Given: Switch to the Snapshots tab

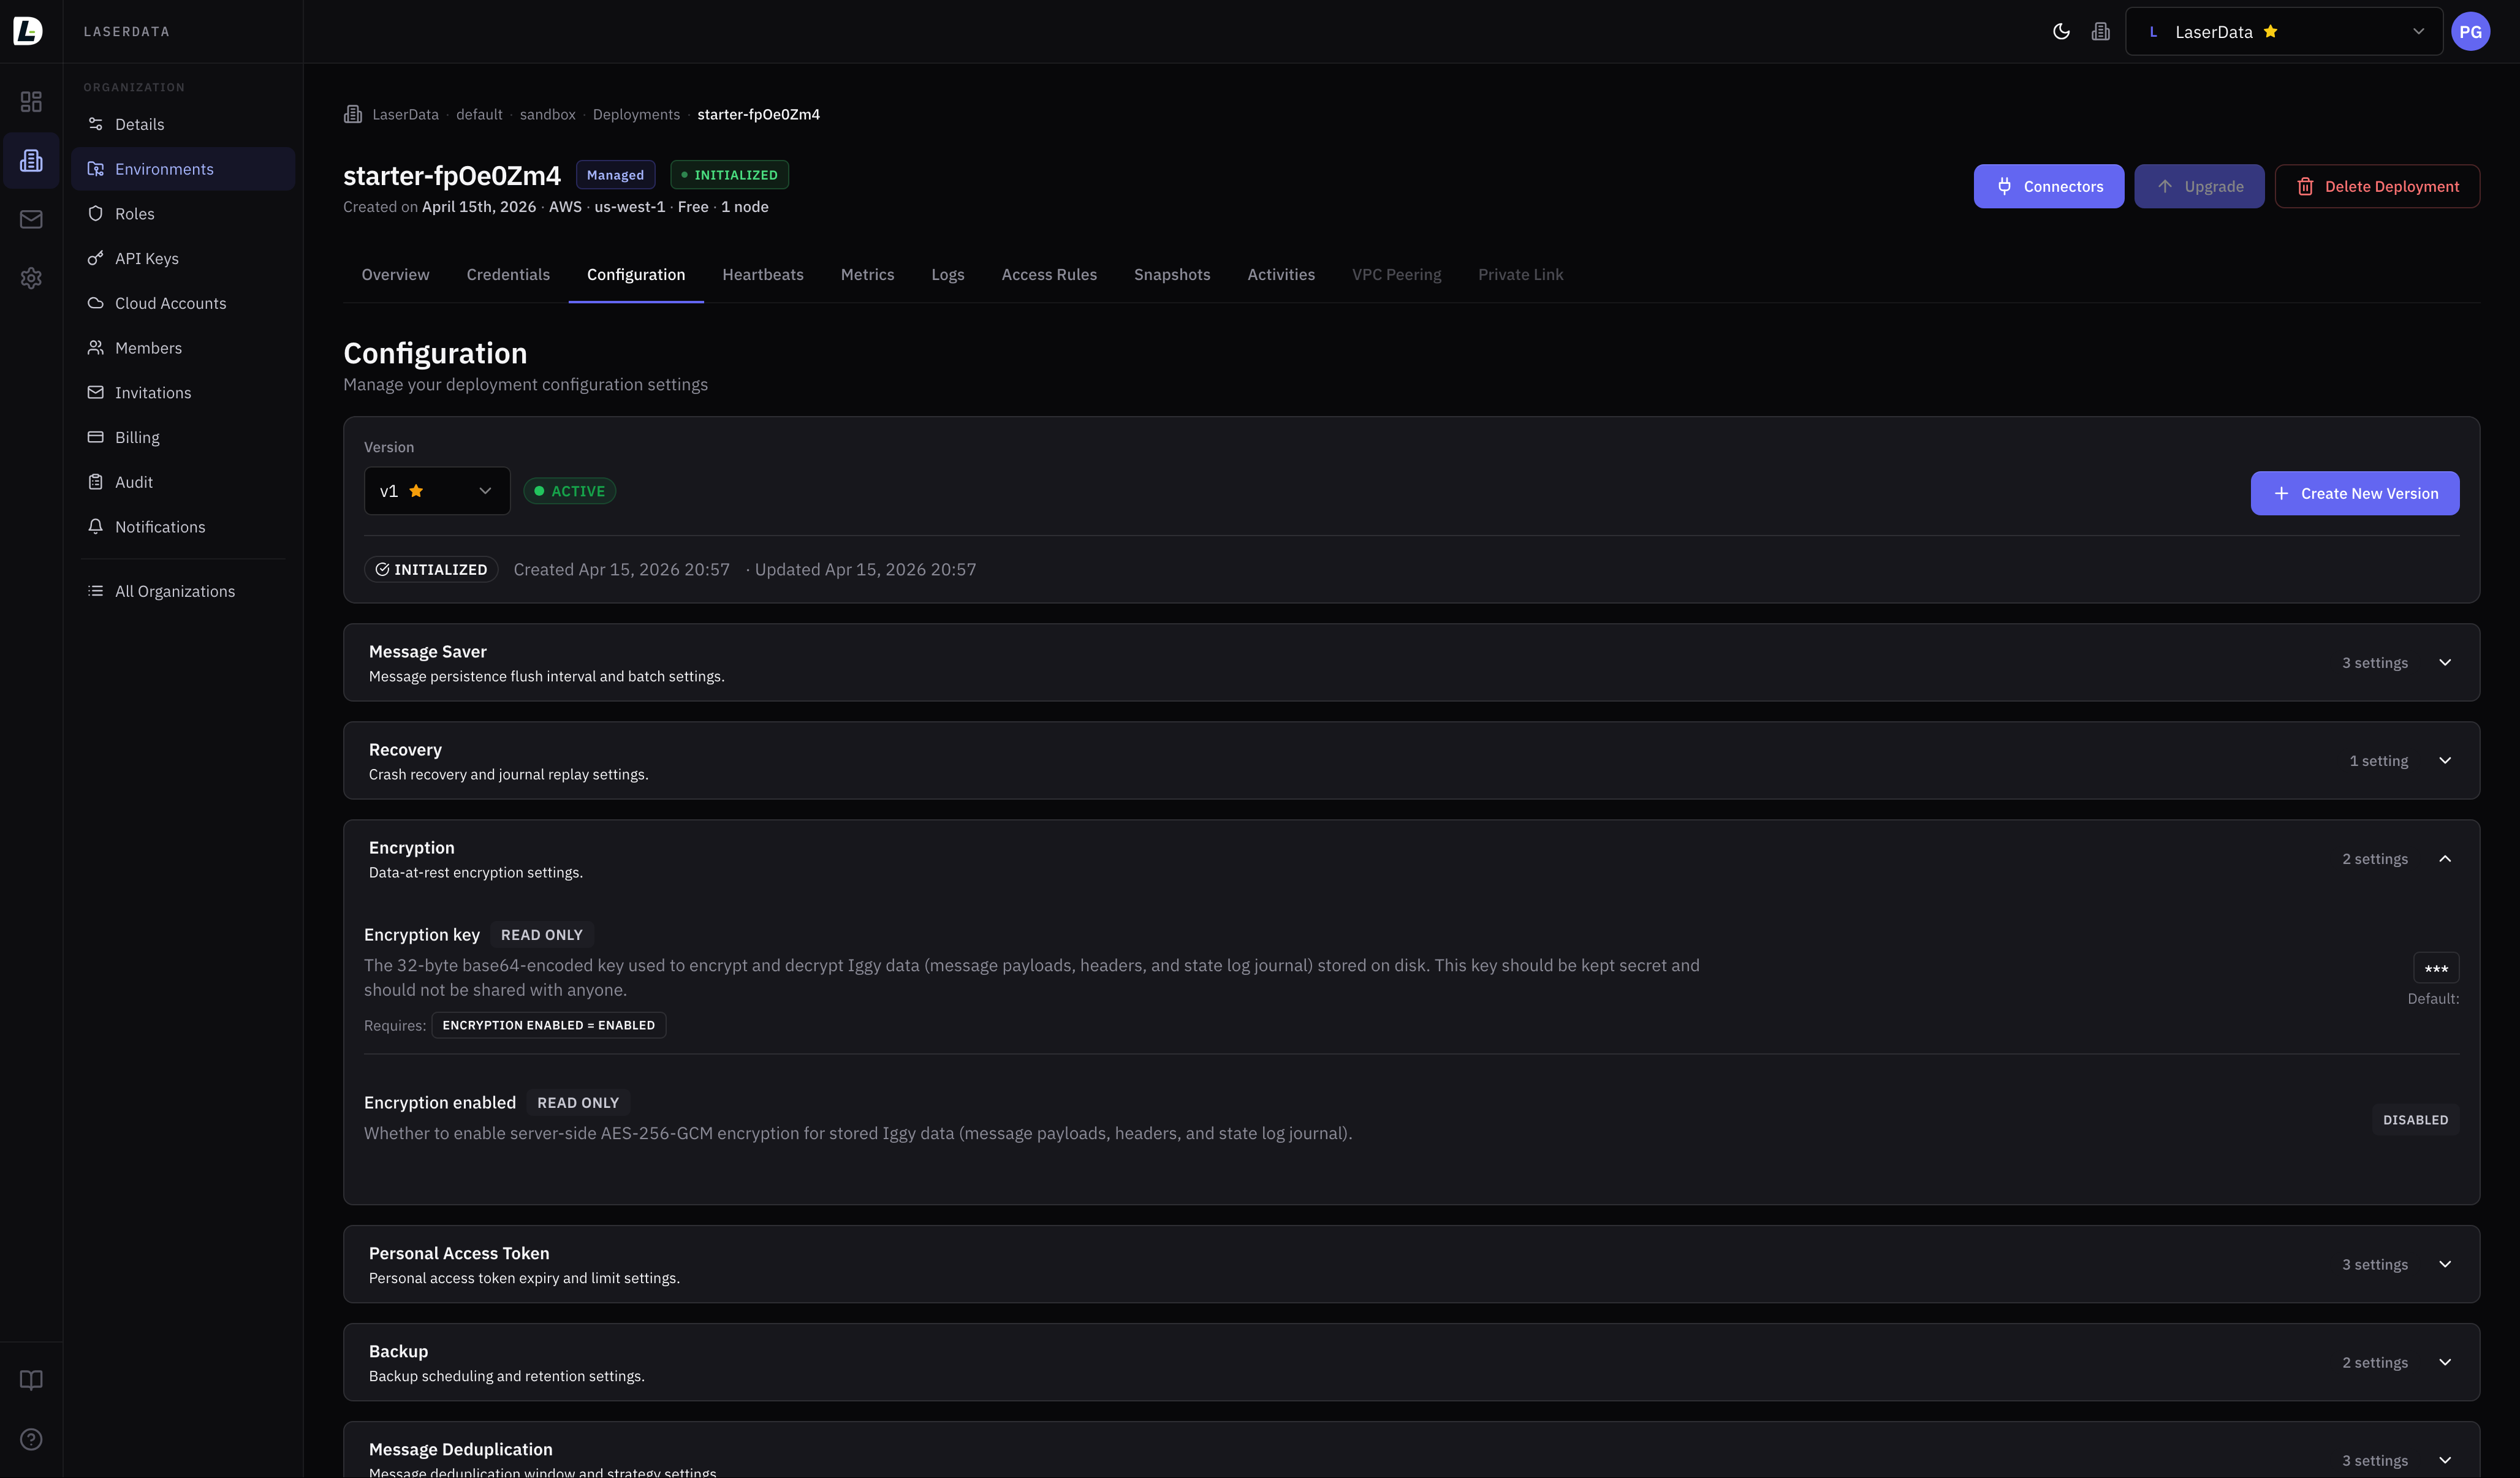Looking at the screenshot, I should point(1171,275).
